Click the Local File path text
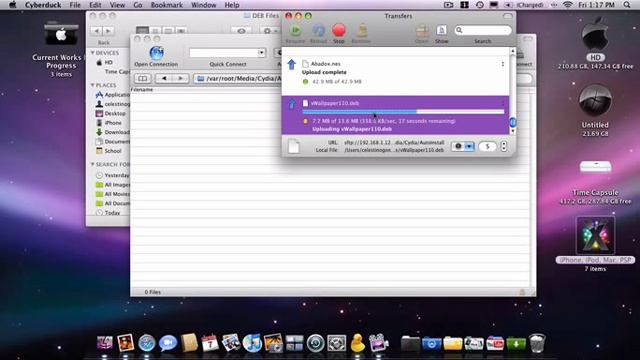Image resolution: width=640 pixels, height=360 pixels. pos(394,150)
